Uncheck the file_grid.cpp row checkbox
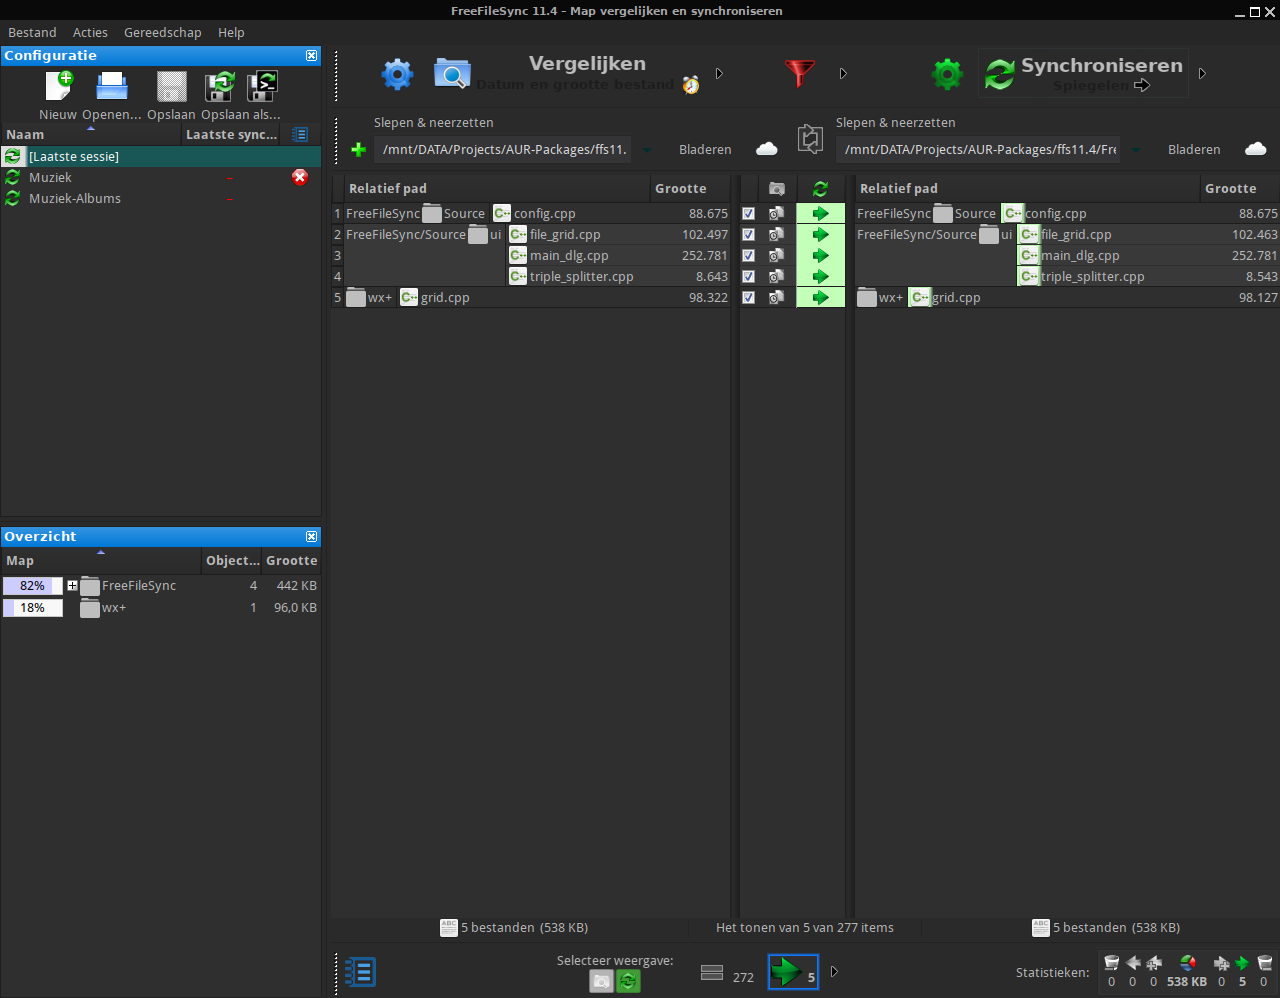Image resolution: width=1280 pixels, height=998 pixels. (x=748, y=234)
